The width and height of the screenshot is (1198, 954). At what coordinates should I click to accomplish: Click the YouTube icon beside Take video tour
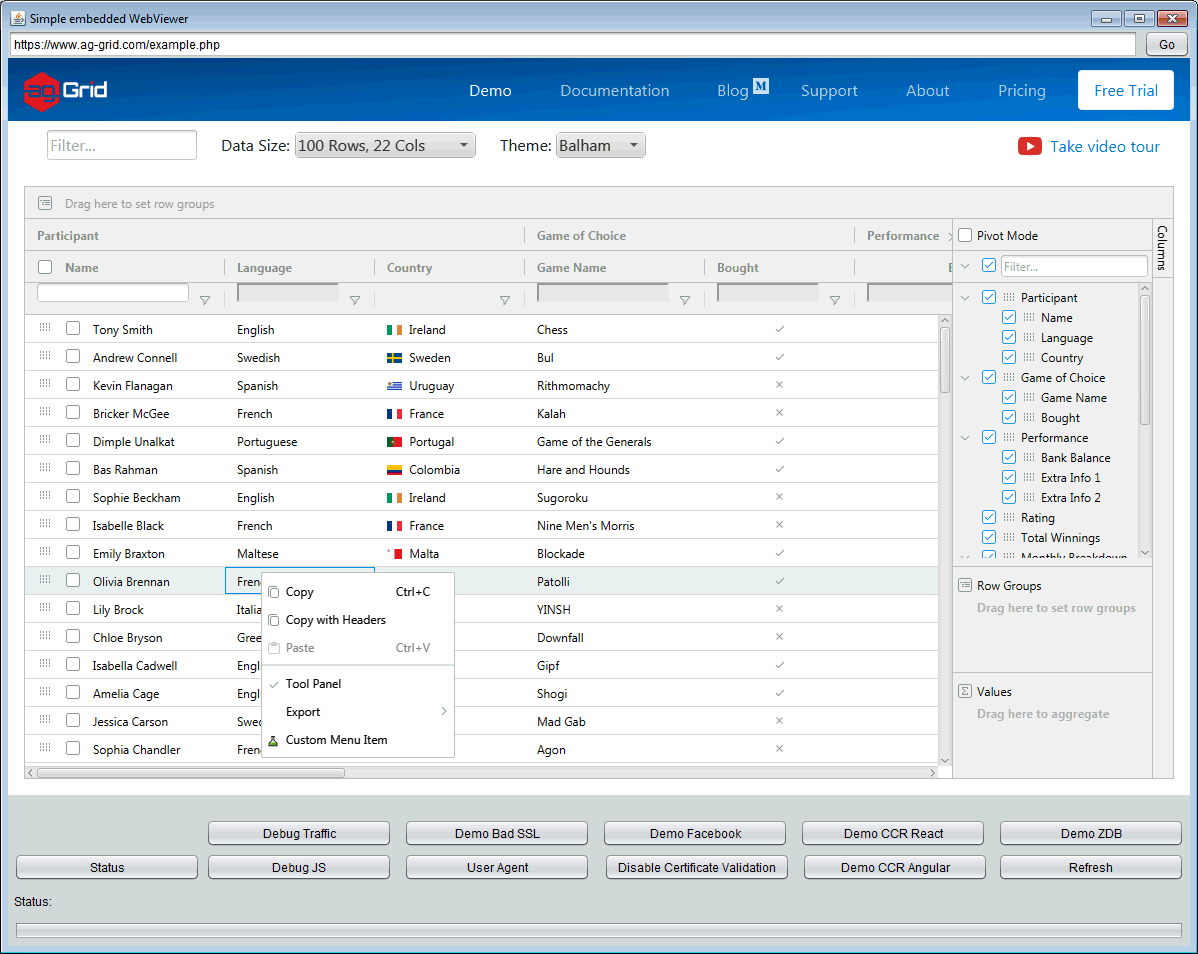click(x=1029, y=146)
